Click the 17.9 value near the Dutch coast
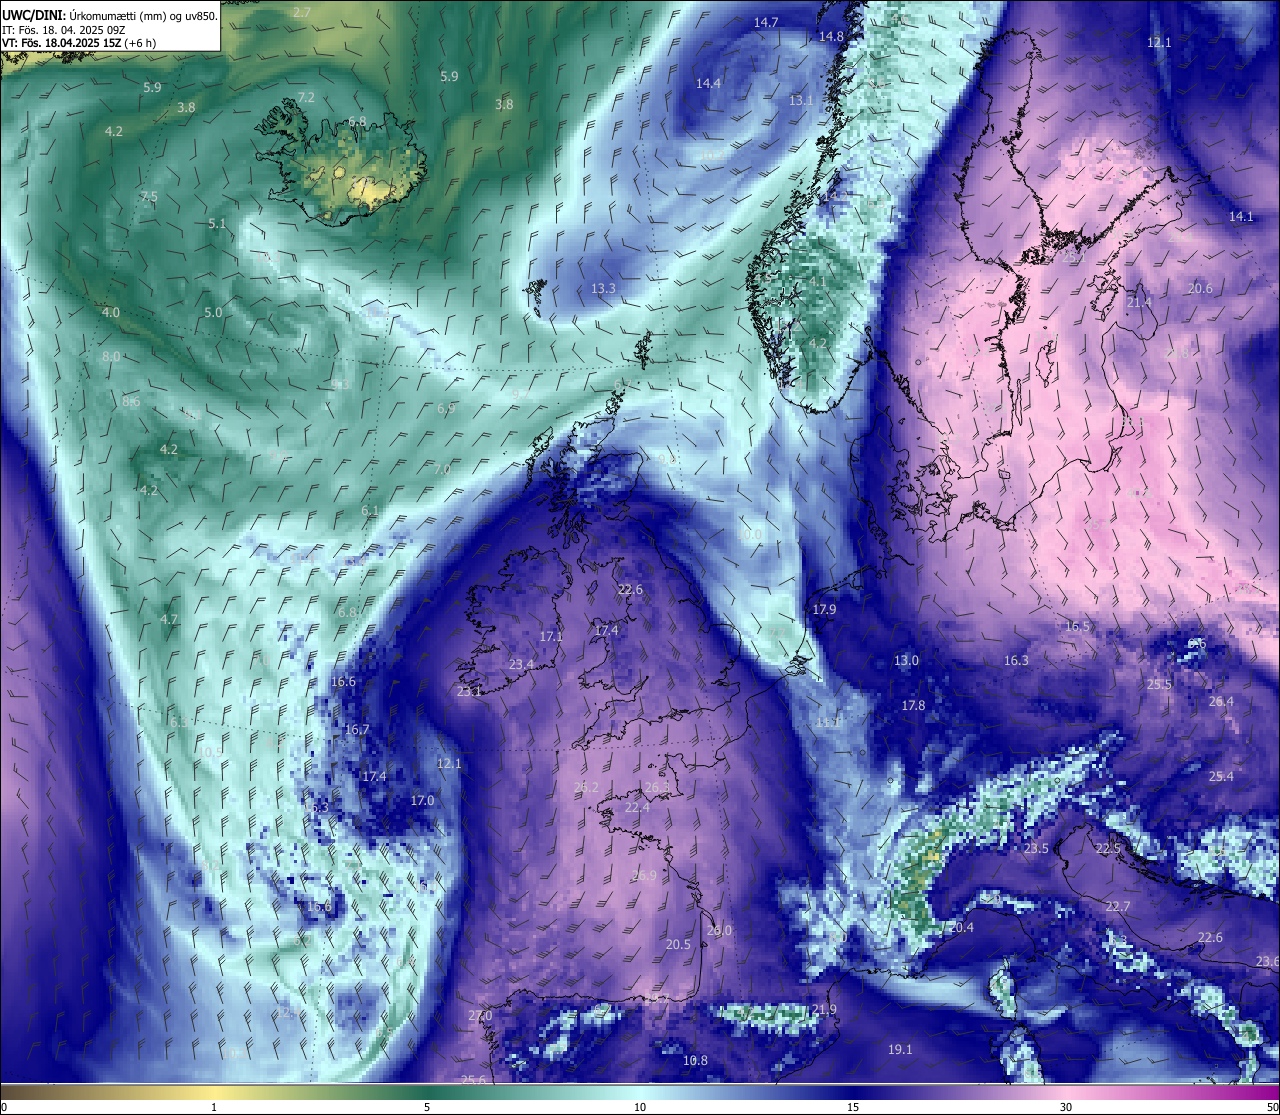Screen dimensions: 1280x1115 click(824, 609)
